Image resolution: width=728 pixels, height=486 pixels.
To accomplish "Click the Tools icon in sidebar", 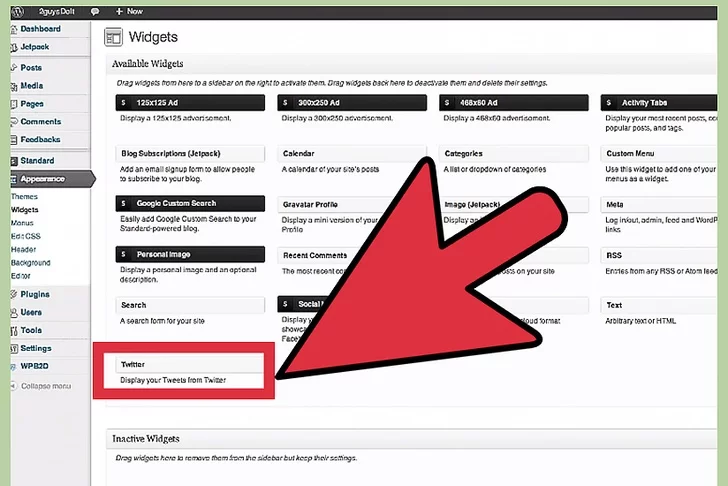I will pyautogui.click(x=15, y=330).
